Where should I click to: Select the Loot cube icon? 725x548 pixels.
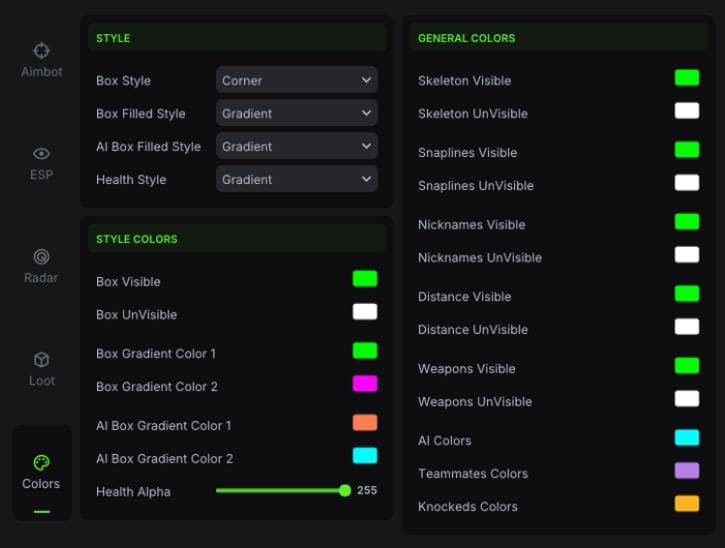[x=41, y=360]
